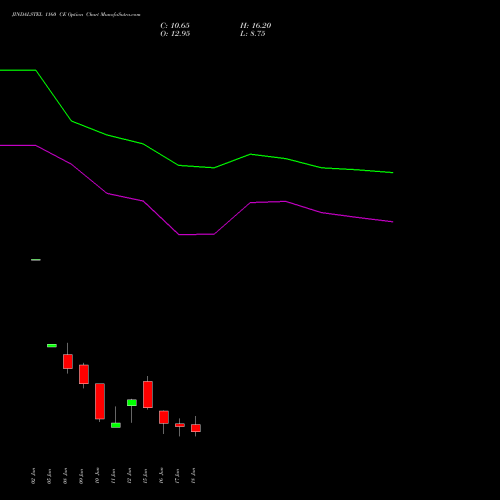Click the '09 Jun' date label
Image resolution: width=500 pixels, height=500 pixels.
[81, 476]
